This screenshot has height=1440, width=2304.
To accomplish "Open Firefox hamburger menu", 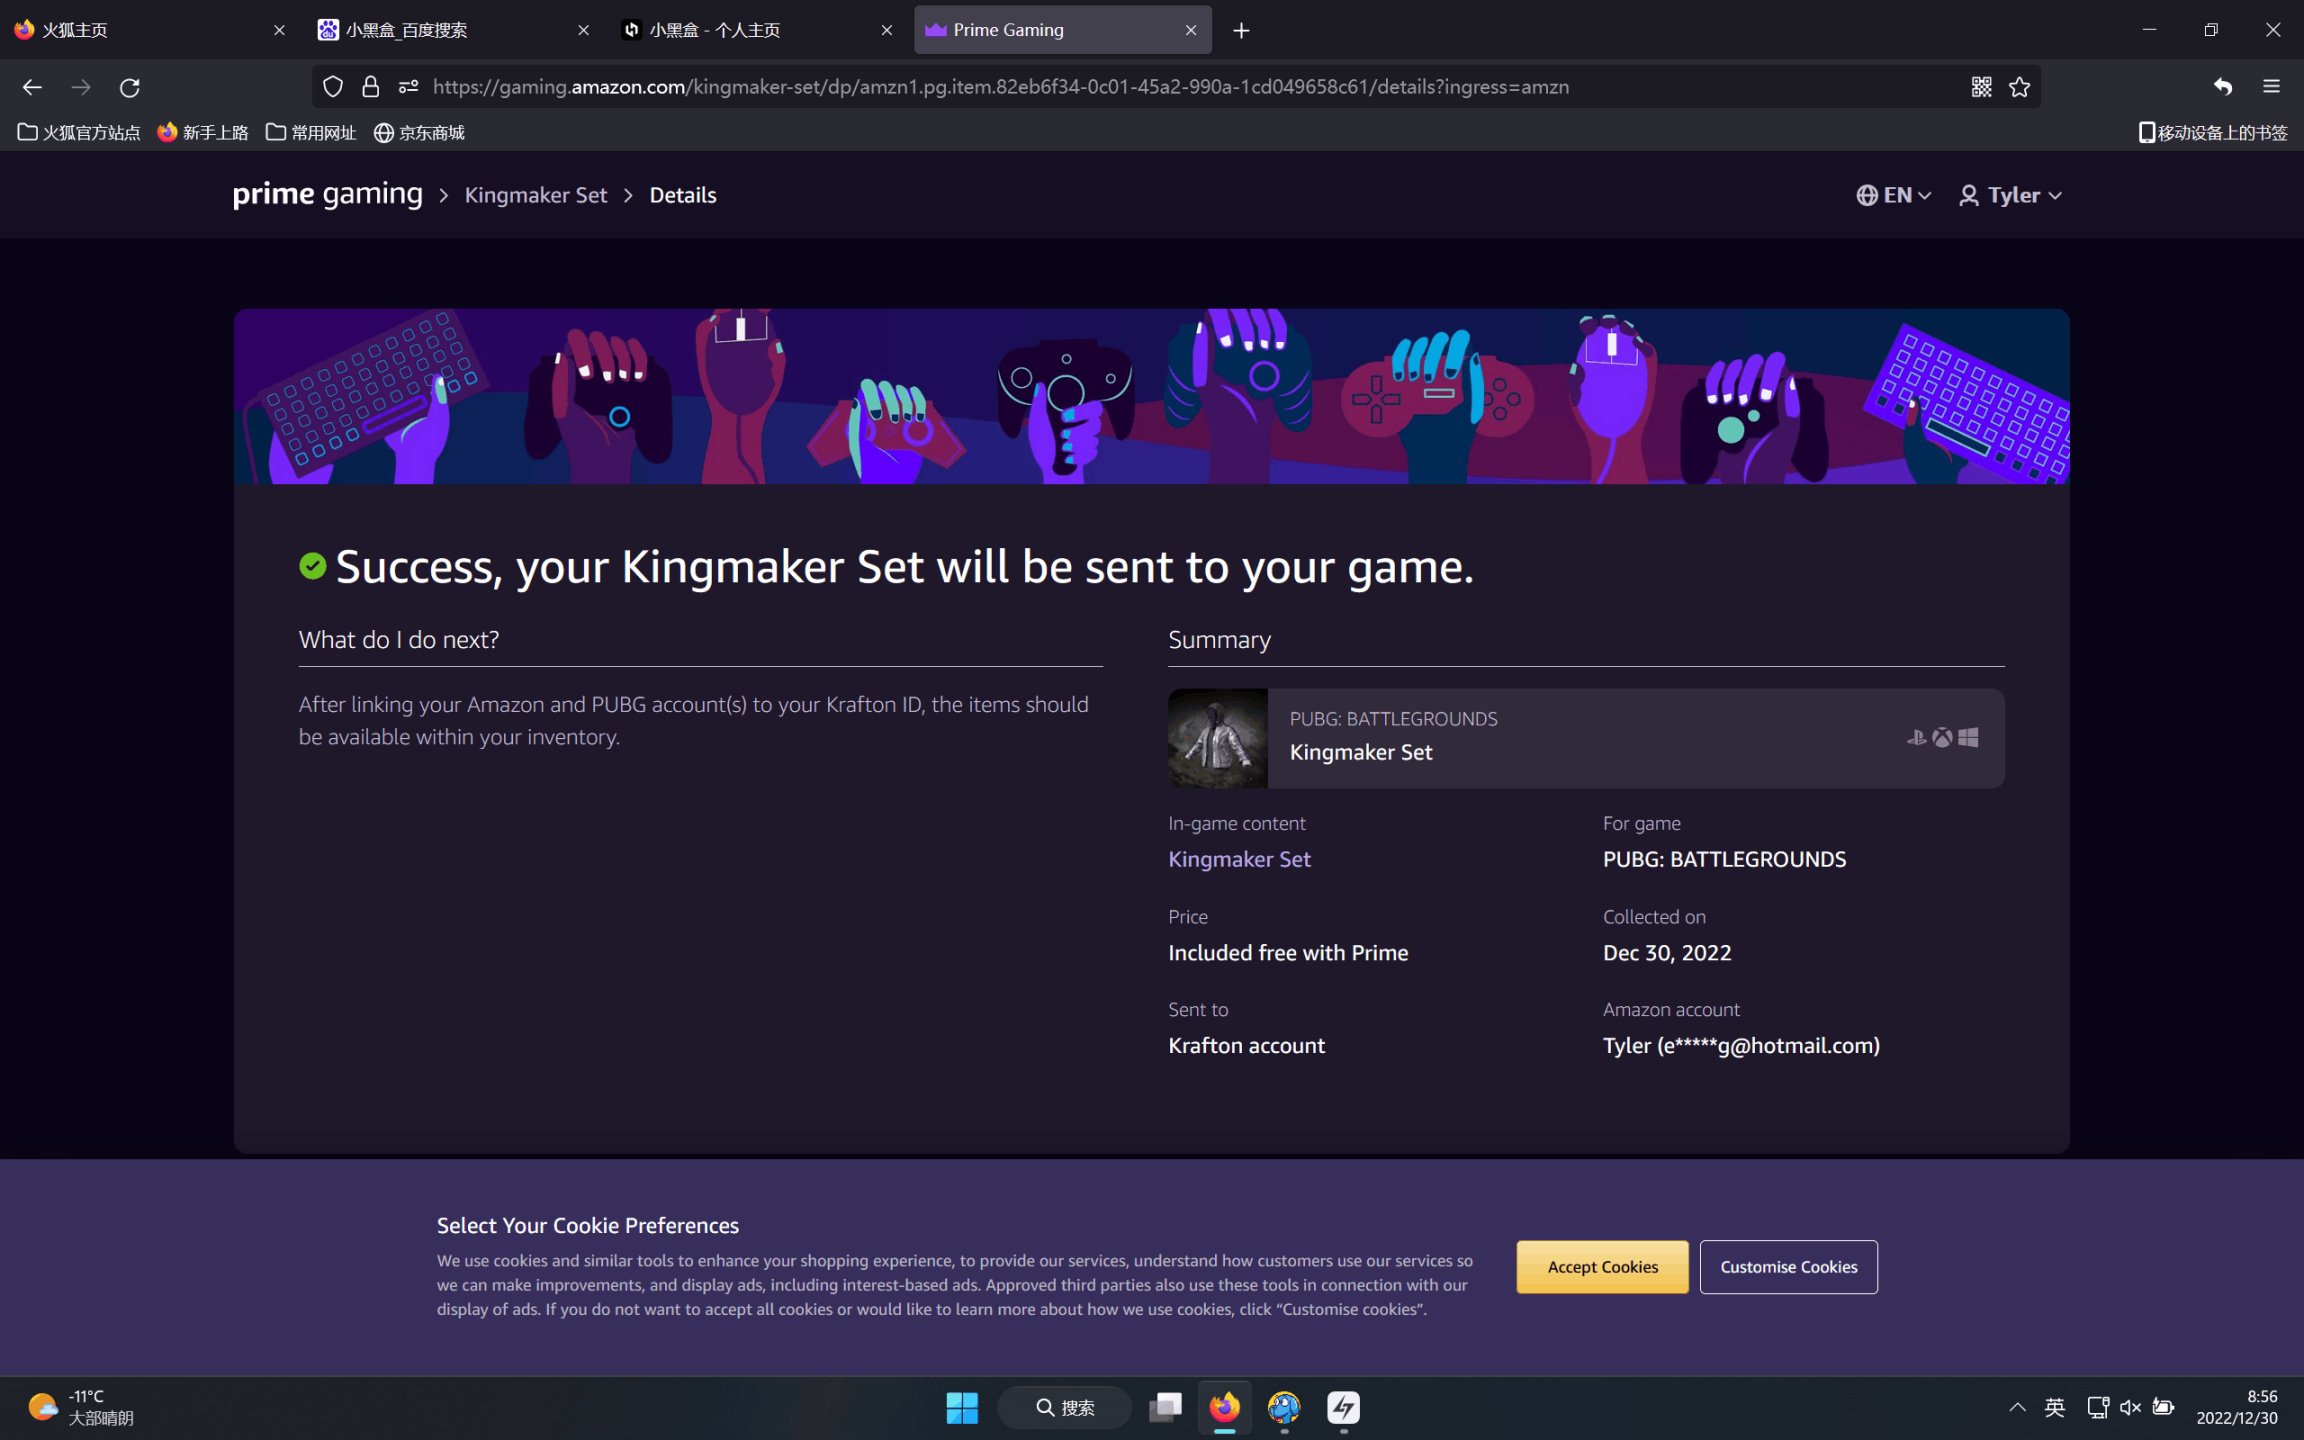I will (x=2272, y=87).
